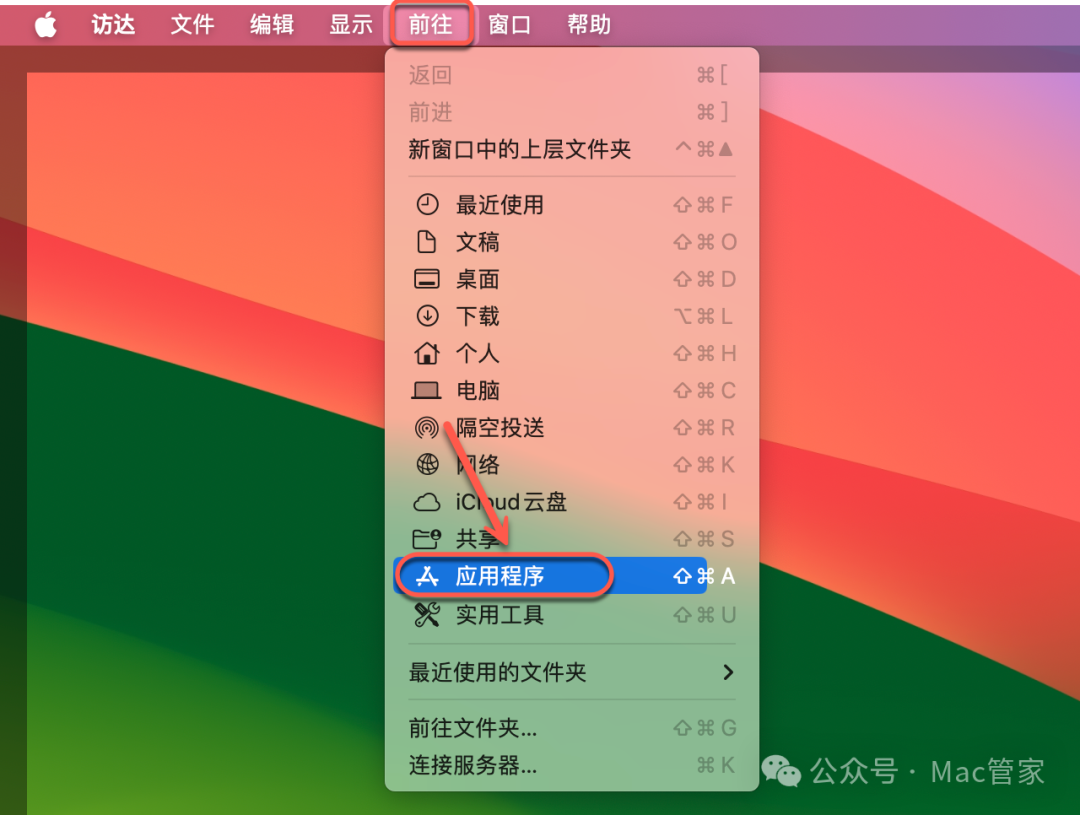Open the 窗口 menu

[510, 24]
